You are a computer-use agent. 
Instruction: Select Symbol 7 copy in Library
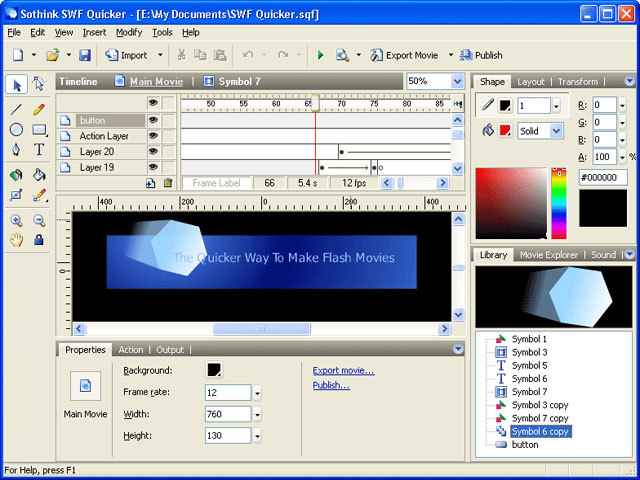click(540, 418)
